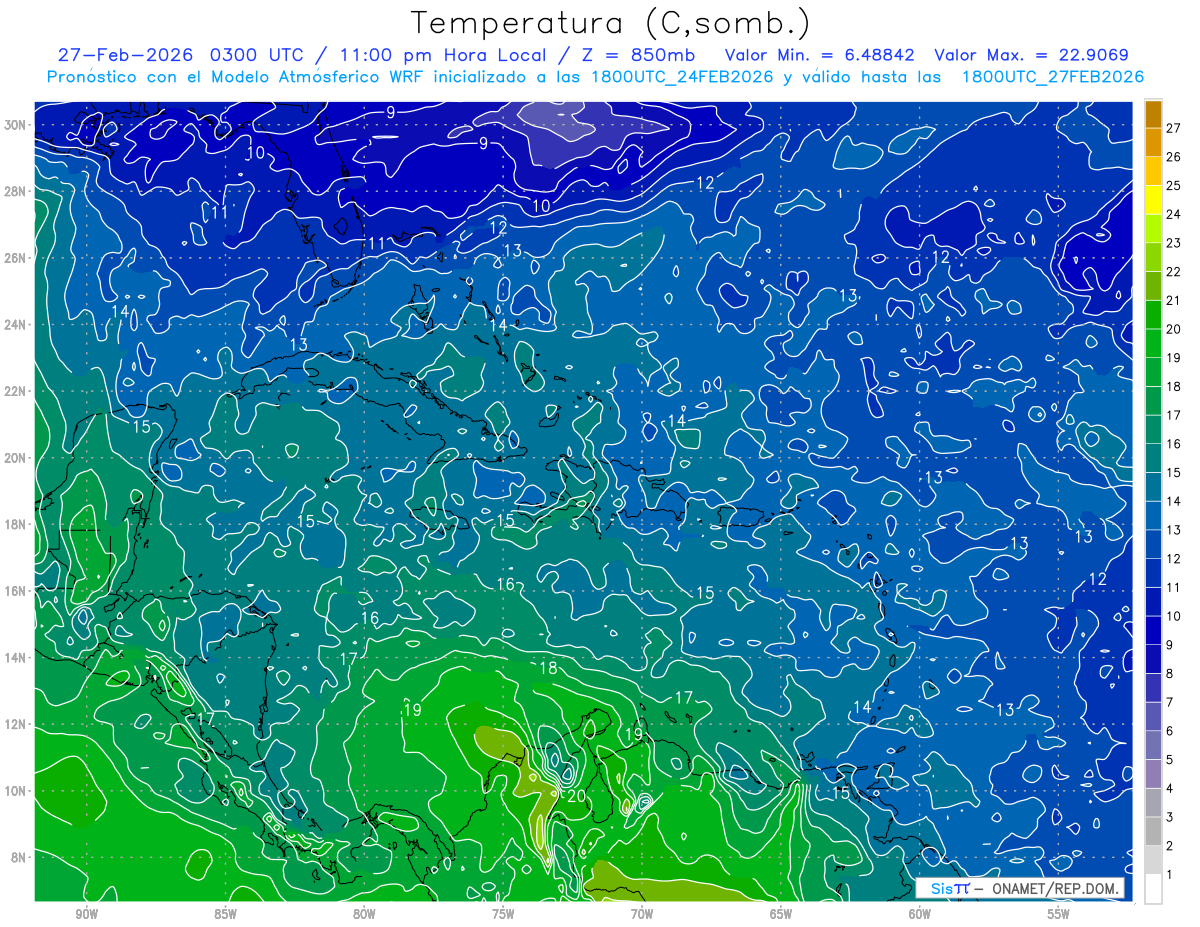Image resolution: width=1200 pixels, height=927 pixels.
Task: Click legend value 1
Action: click(1171, 875)
